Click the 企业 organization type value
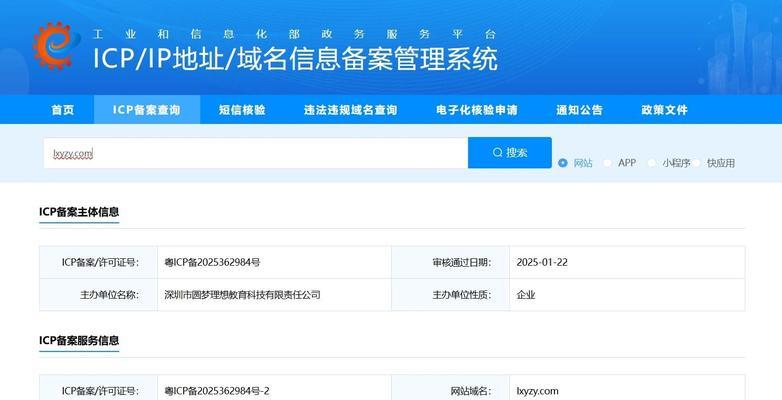Screen dimensions: 782x400 (x=526, y=295)
